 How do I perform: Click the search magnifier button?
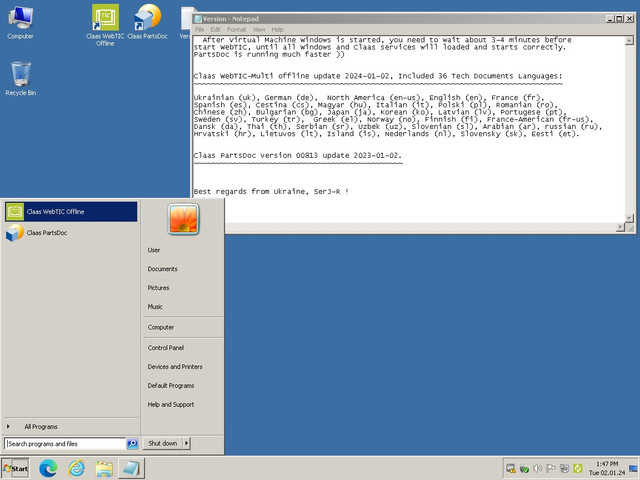132,444
